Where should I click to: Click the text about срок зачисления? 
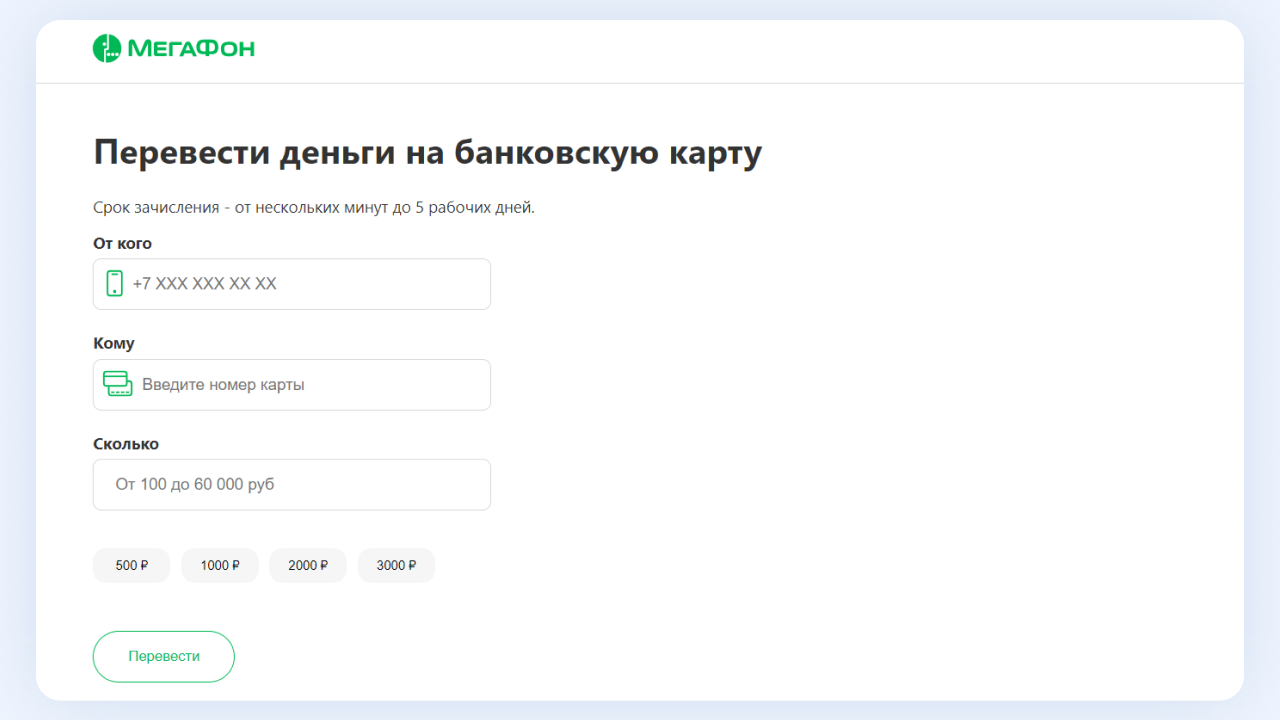click(314, 208)
